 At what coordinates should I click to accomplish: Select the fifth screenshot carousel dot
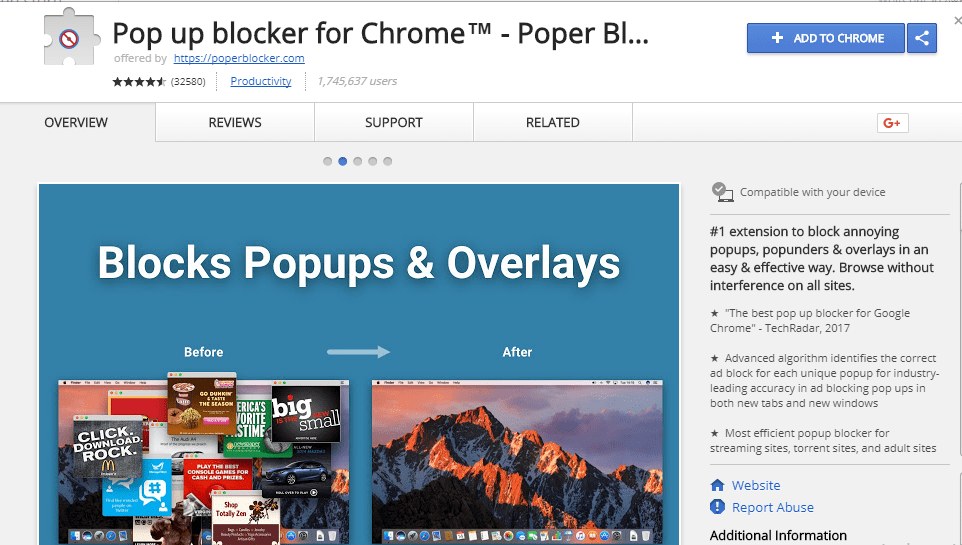[x=387, y=161]
